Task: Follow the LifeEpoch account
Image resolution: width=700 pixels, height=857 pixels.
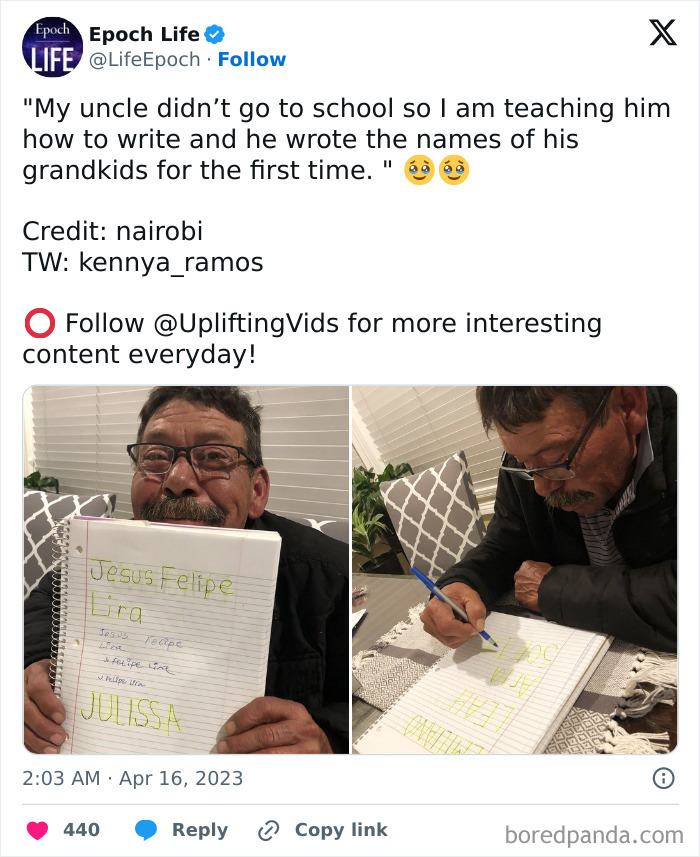Action: (x=252, y=59)
